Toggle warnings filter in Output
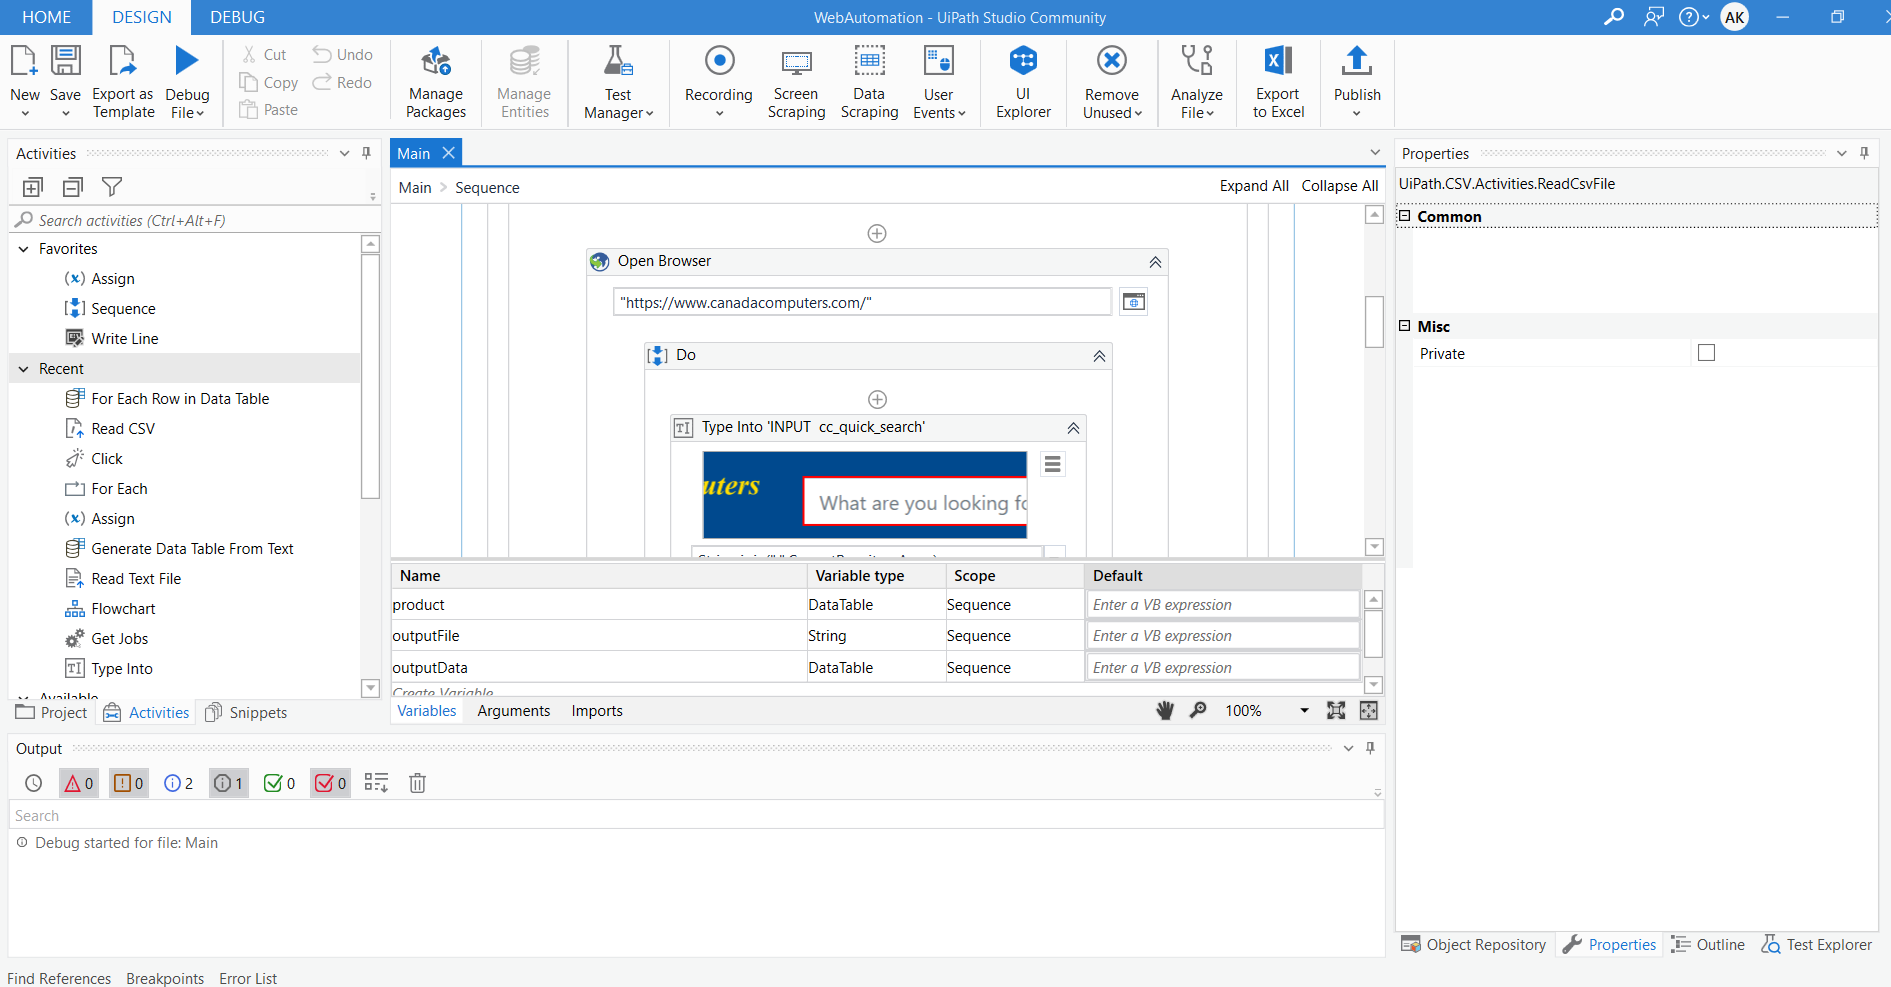The width and height of the screenshot is (1891, 987). [x=129, y=783]
